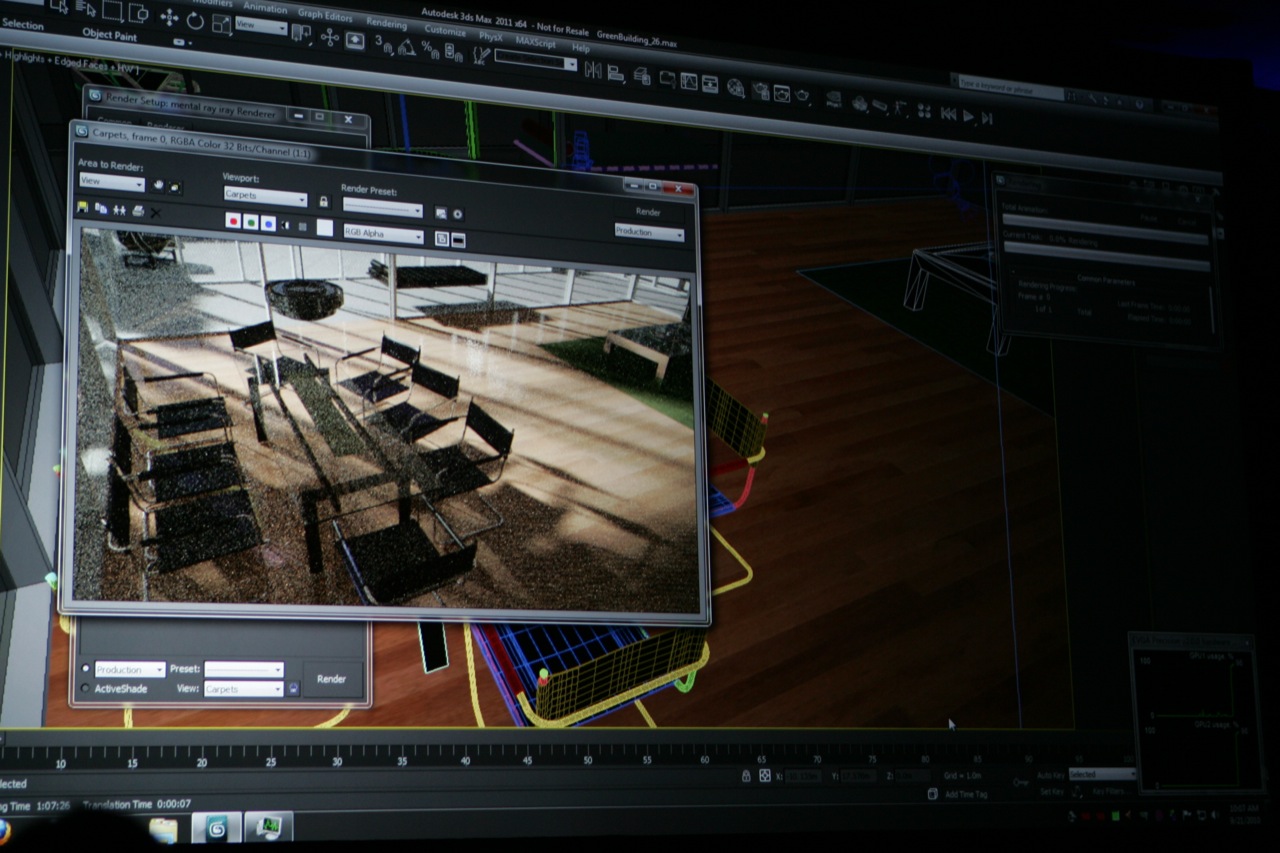Select the ActiveShade radio button
The image size is (1280, 853).
[85, 688]
